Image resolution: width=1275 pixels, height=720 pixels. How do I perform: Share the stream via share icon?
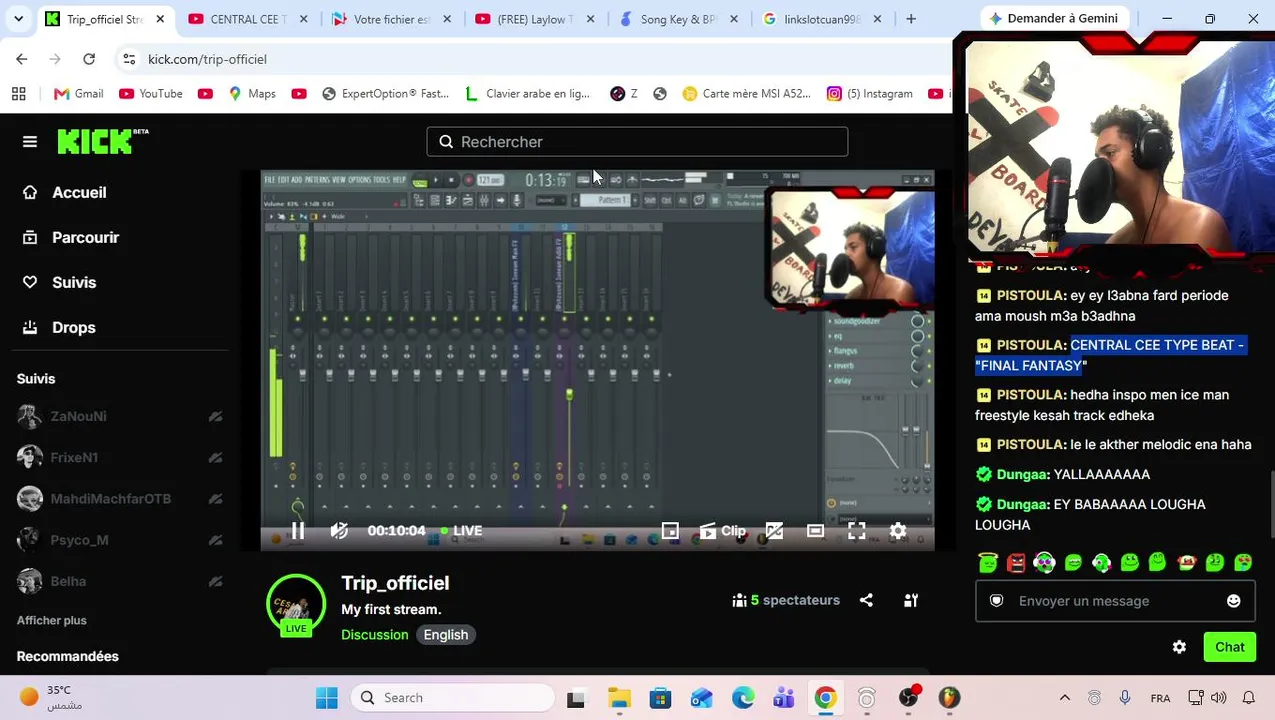tap(866, 600)
